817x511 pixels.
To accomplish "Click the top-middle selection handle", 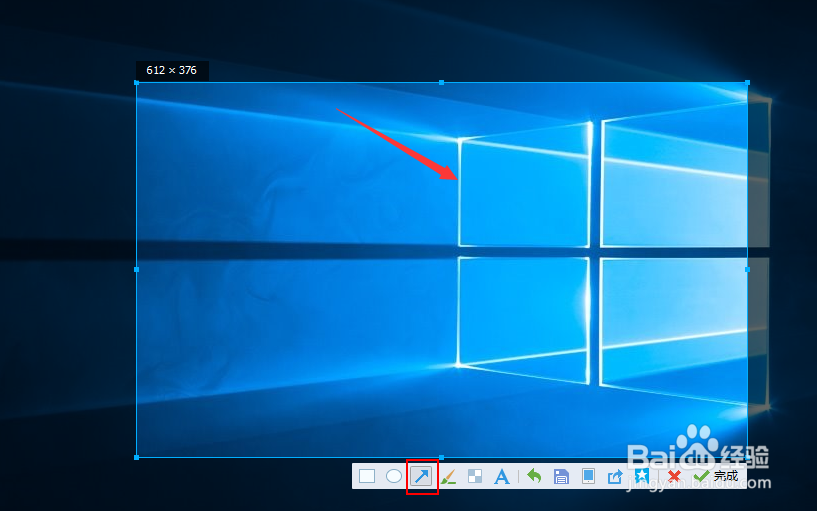I will click(x=441, y=83).
